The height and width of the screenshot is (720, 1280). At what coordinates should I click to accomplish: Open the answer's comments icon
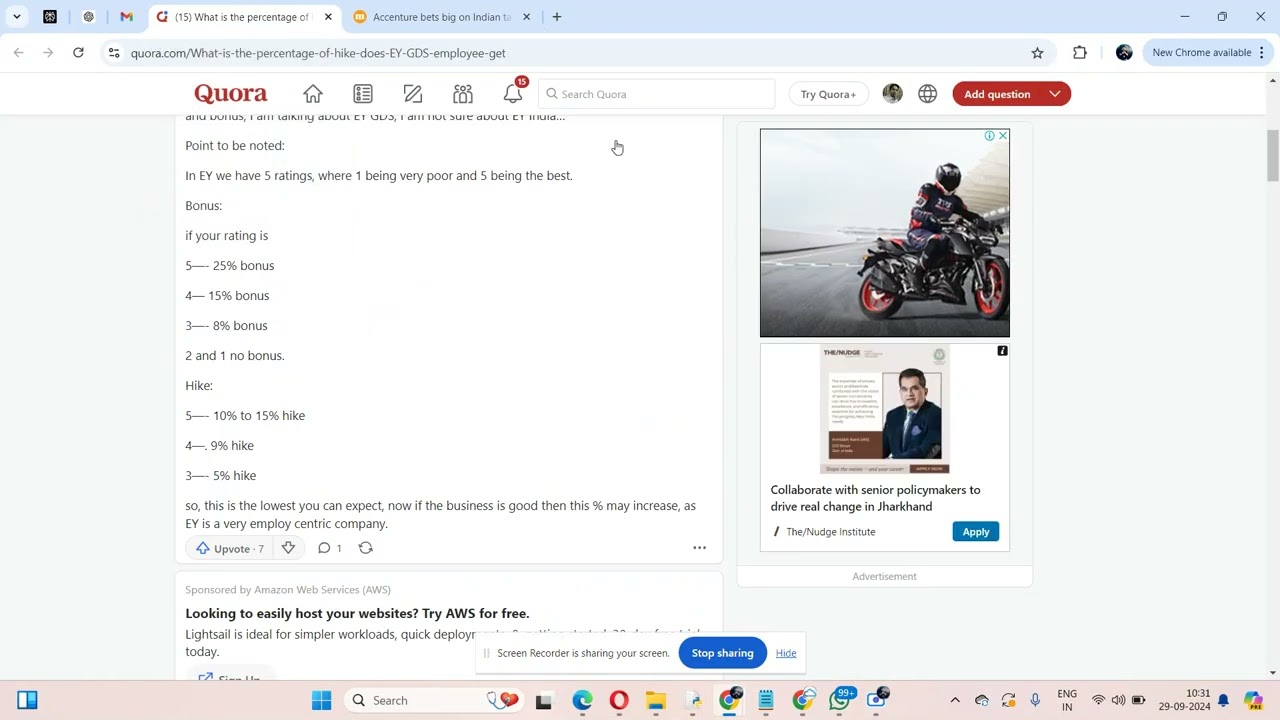pyautogui.click(x=324, y=548)
